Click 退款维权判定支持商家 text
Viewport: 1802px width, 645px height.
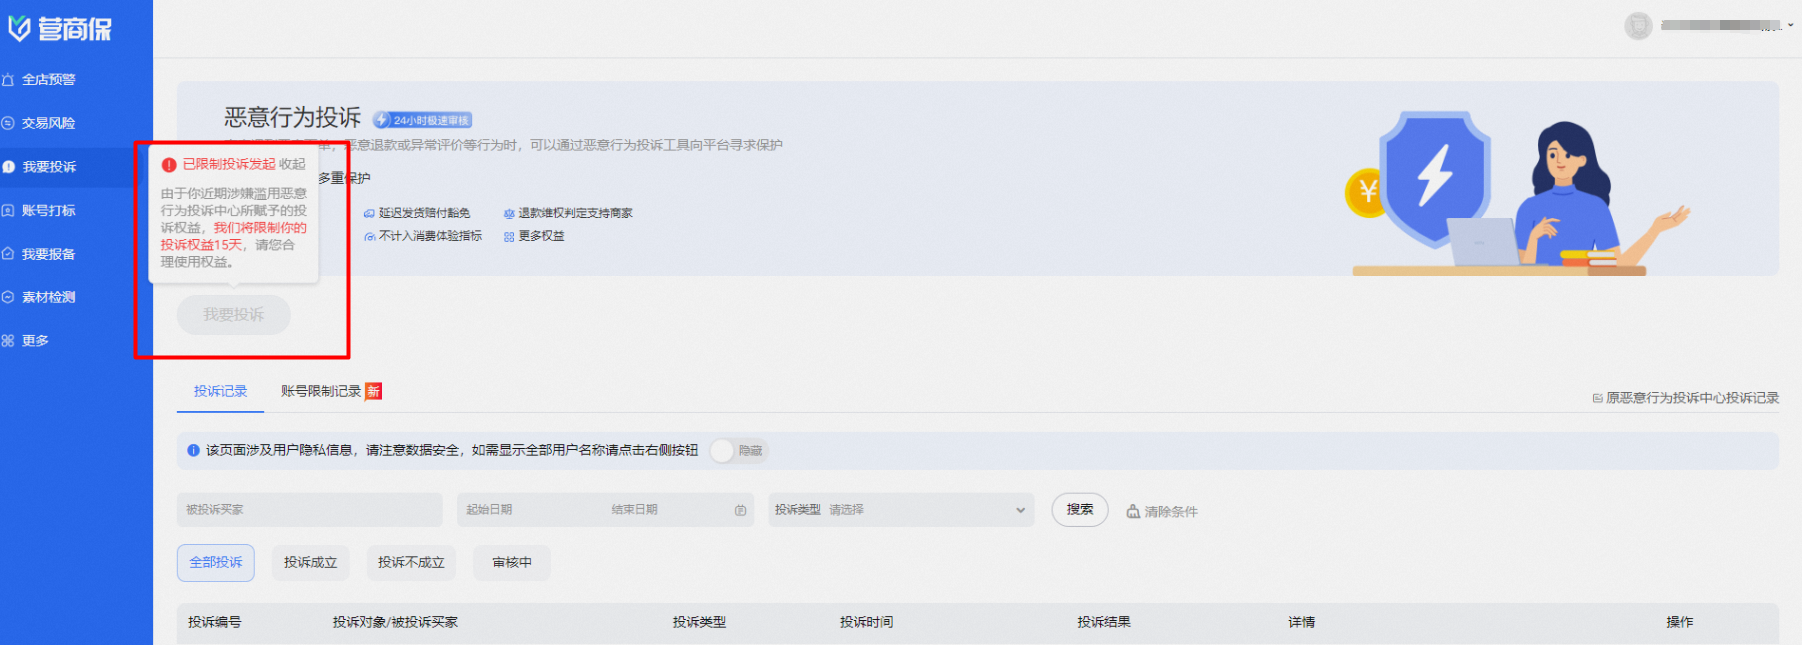pyautogui.click(x=575, y=213)
